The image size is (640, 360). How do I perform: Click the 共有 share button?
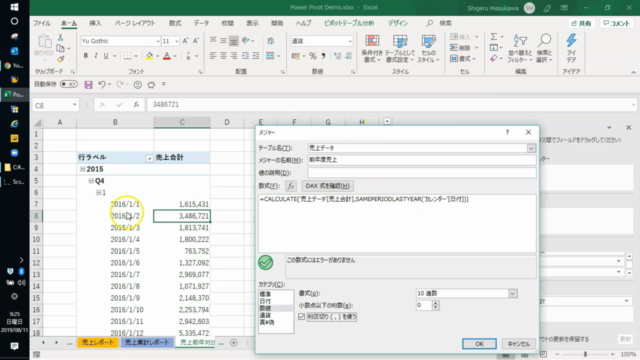coord(582,23)
